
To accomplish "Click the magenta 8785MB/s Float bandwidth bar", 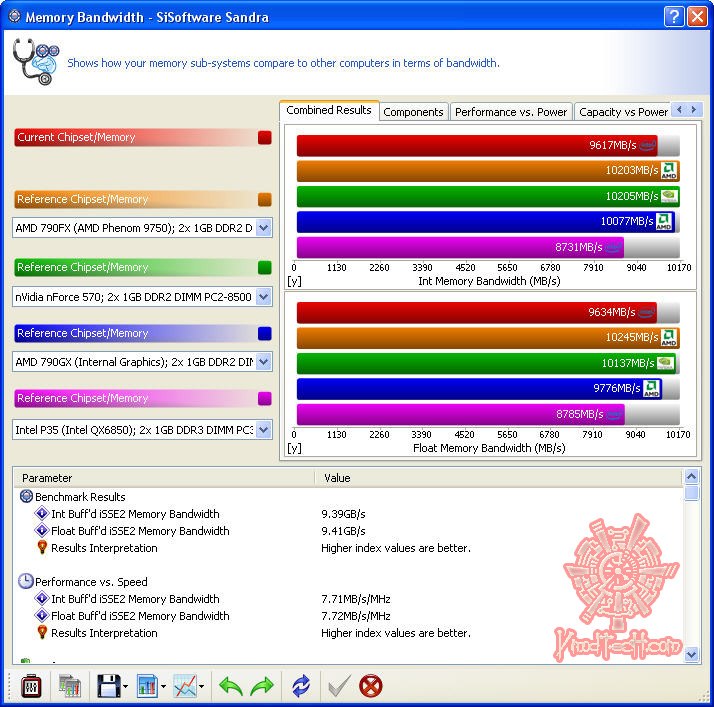I will [461, 414].
